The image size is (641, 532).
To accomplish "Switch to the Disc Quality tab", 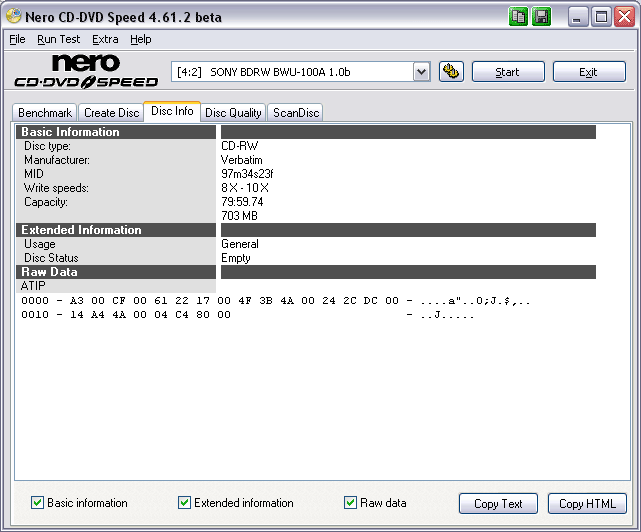I will [233, 112].
